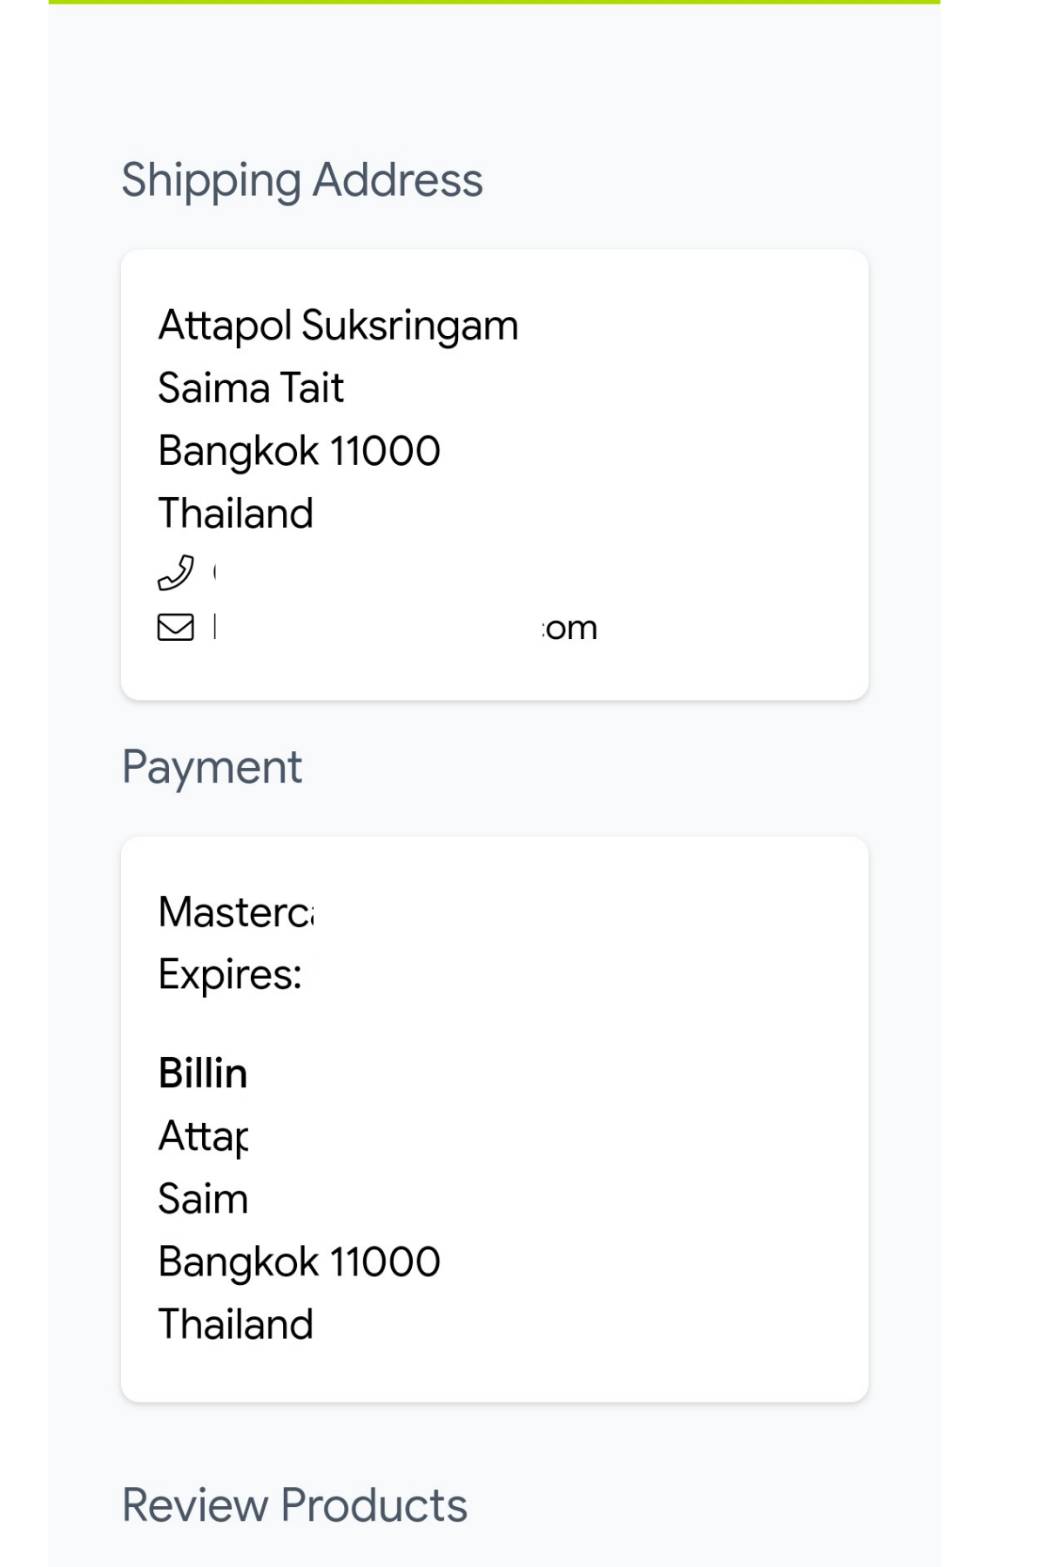
Task: Tap the envelope email icon
Action: (176, 627)
